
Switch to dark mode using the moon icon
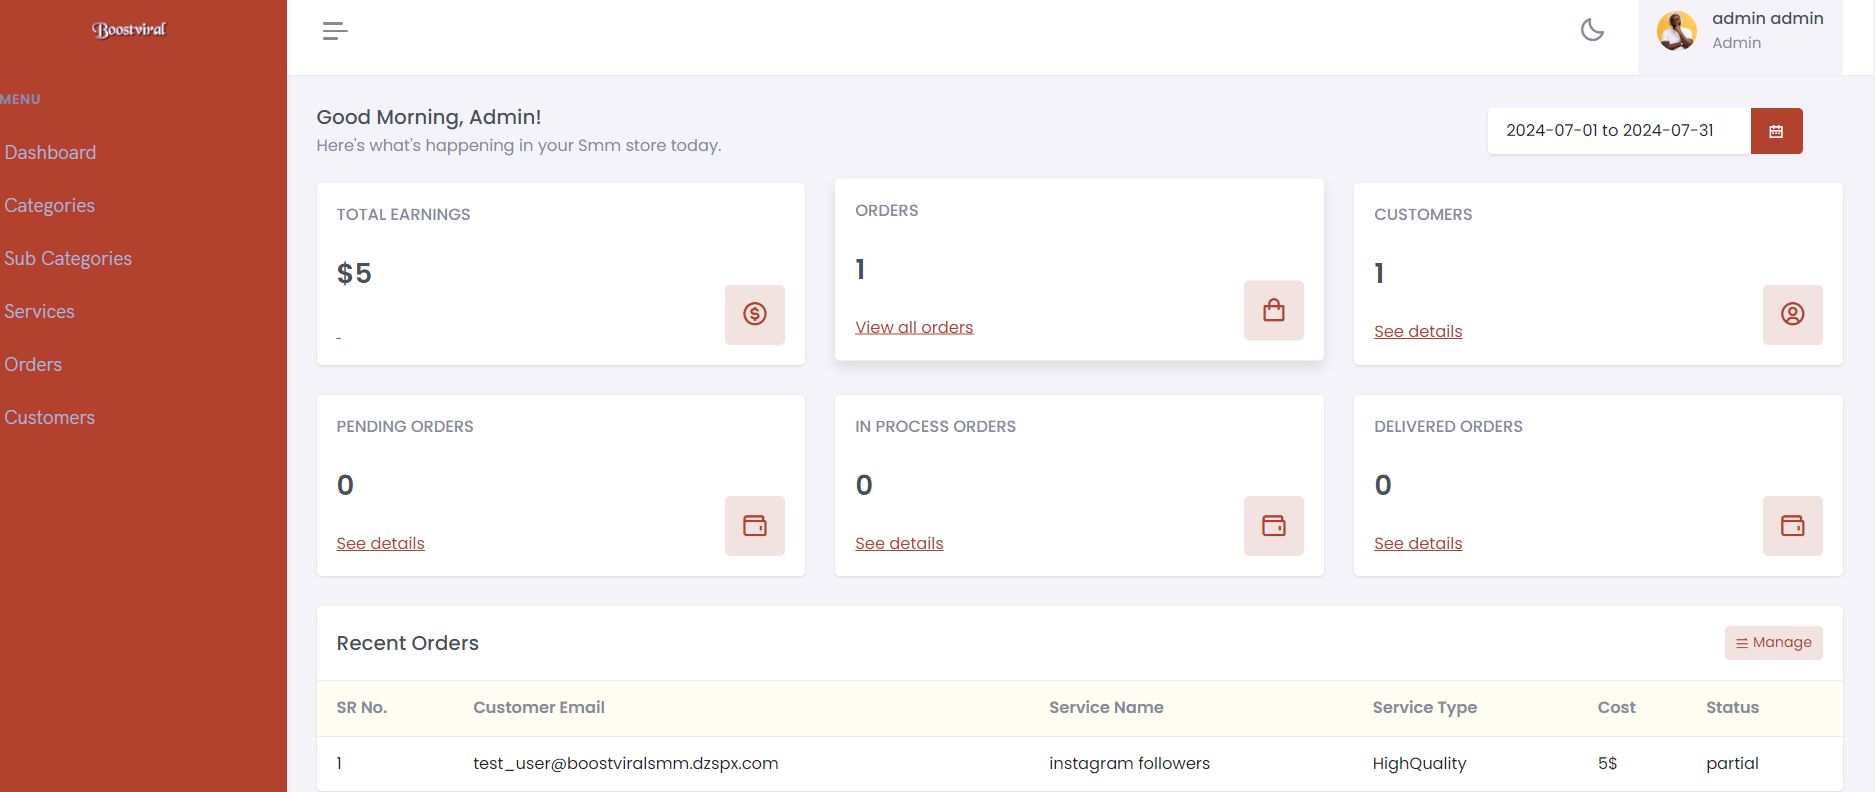1592,30
